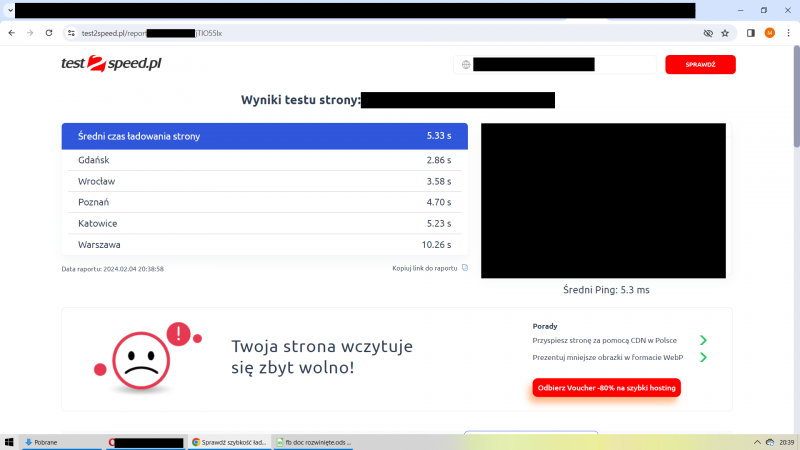800x450 pixels.
Task: Click the copy icon beside Kopiuj link
Action: (465, 268)
